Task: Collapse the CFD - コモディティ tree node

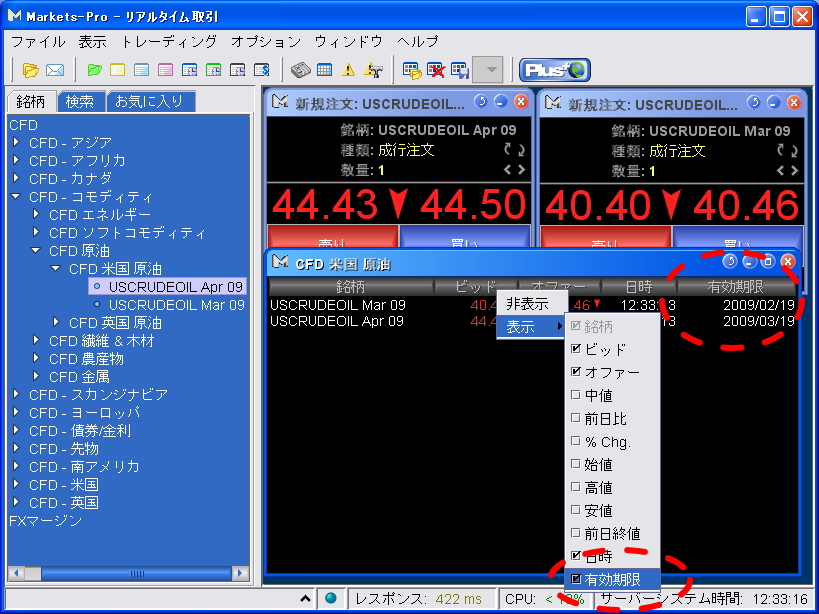Action: point(16,197)
